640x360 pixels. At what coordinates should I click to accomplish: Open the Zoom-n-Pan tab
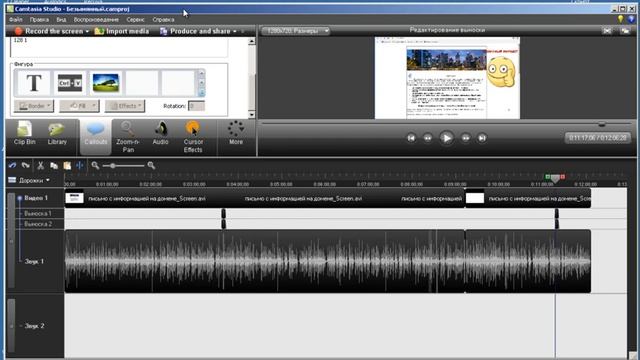pyautogui.click(x=128, y=137)
